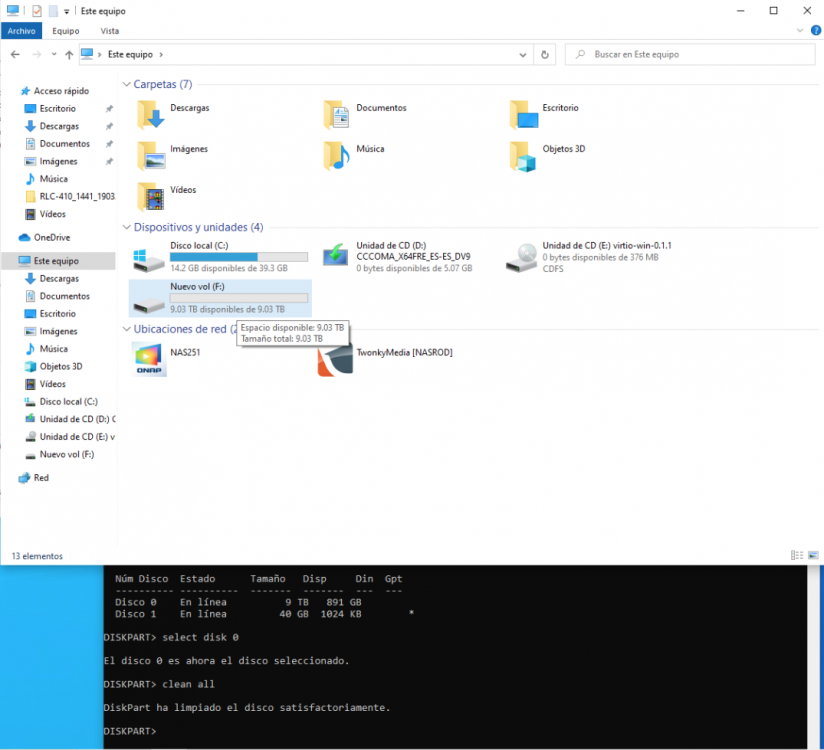The height and width of the screenshot is (750, 824).
Task: Open pinned Documentos under Acceso rápido
Action: (x=65, y=144)
